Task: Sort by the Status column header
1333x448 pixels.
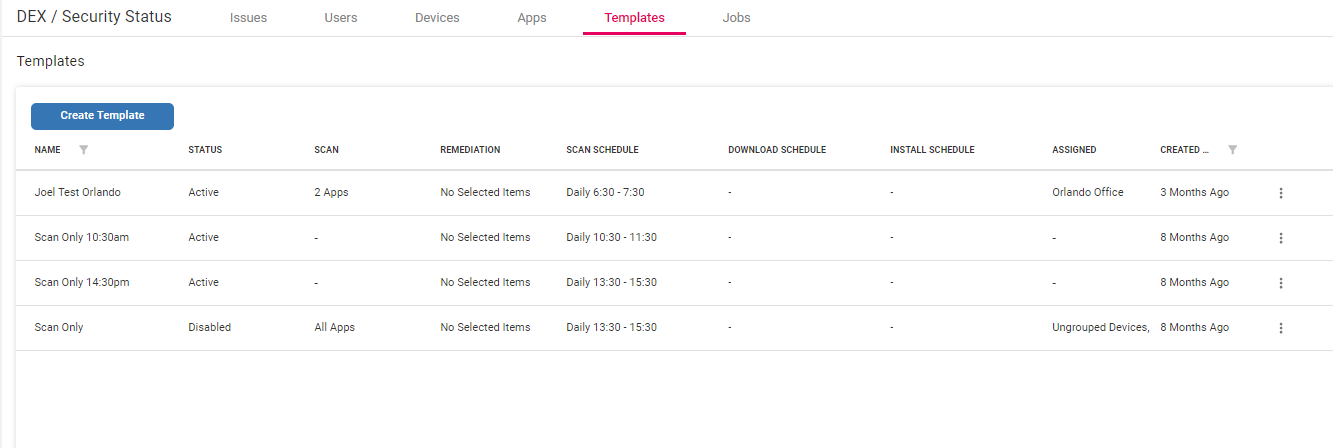Action: click(205, 150)
